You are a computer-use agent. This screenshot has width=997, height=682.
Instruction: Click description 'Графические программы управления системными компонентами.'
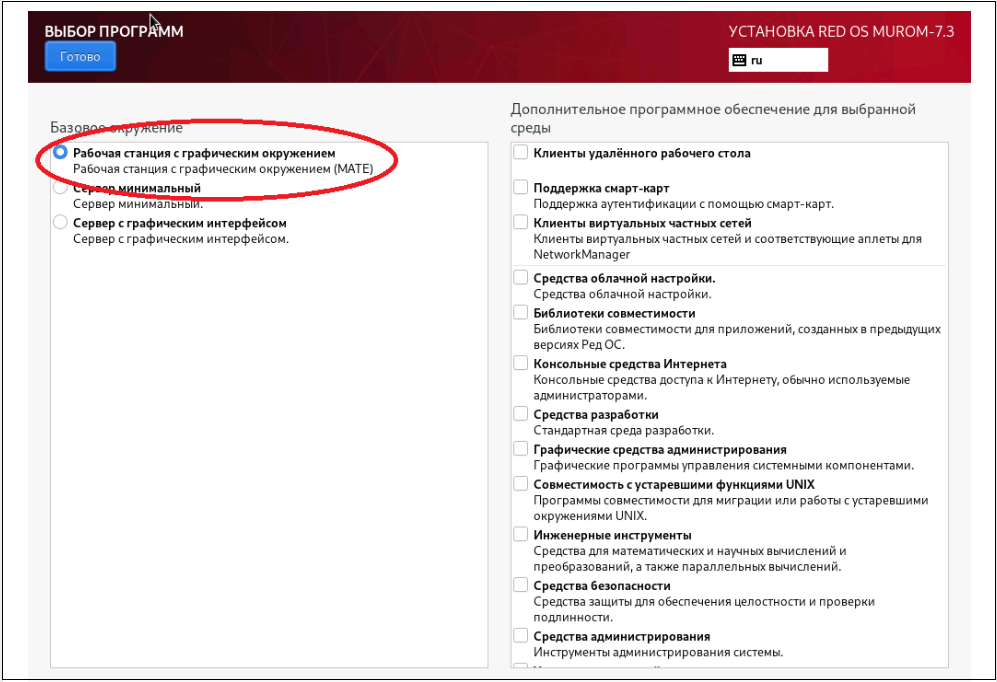(724, 465)
